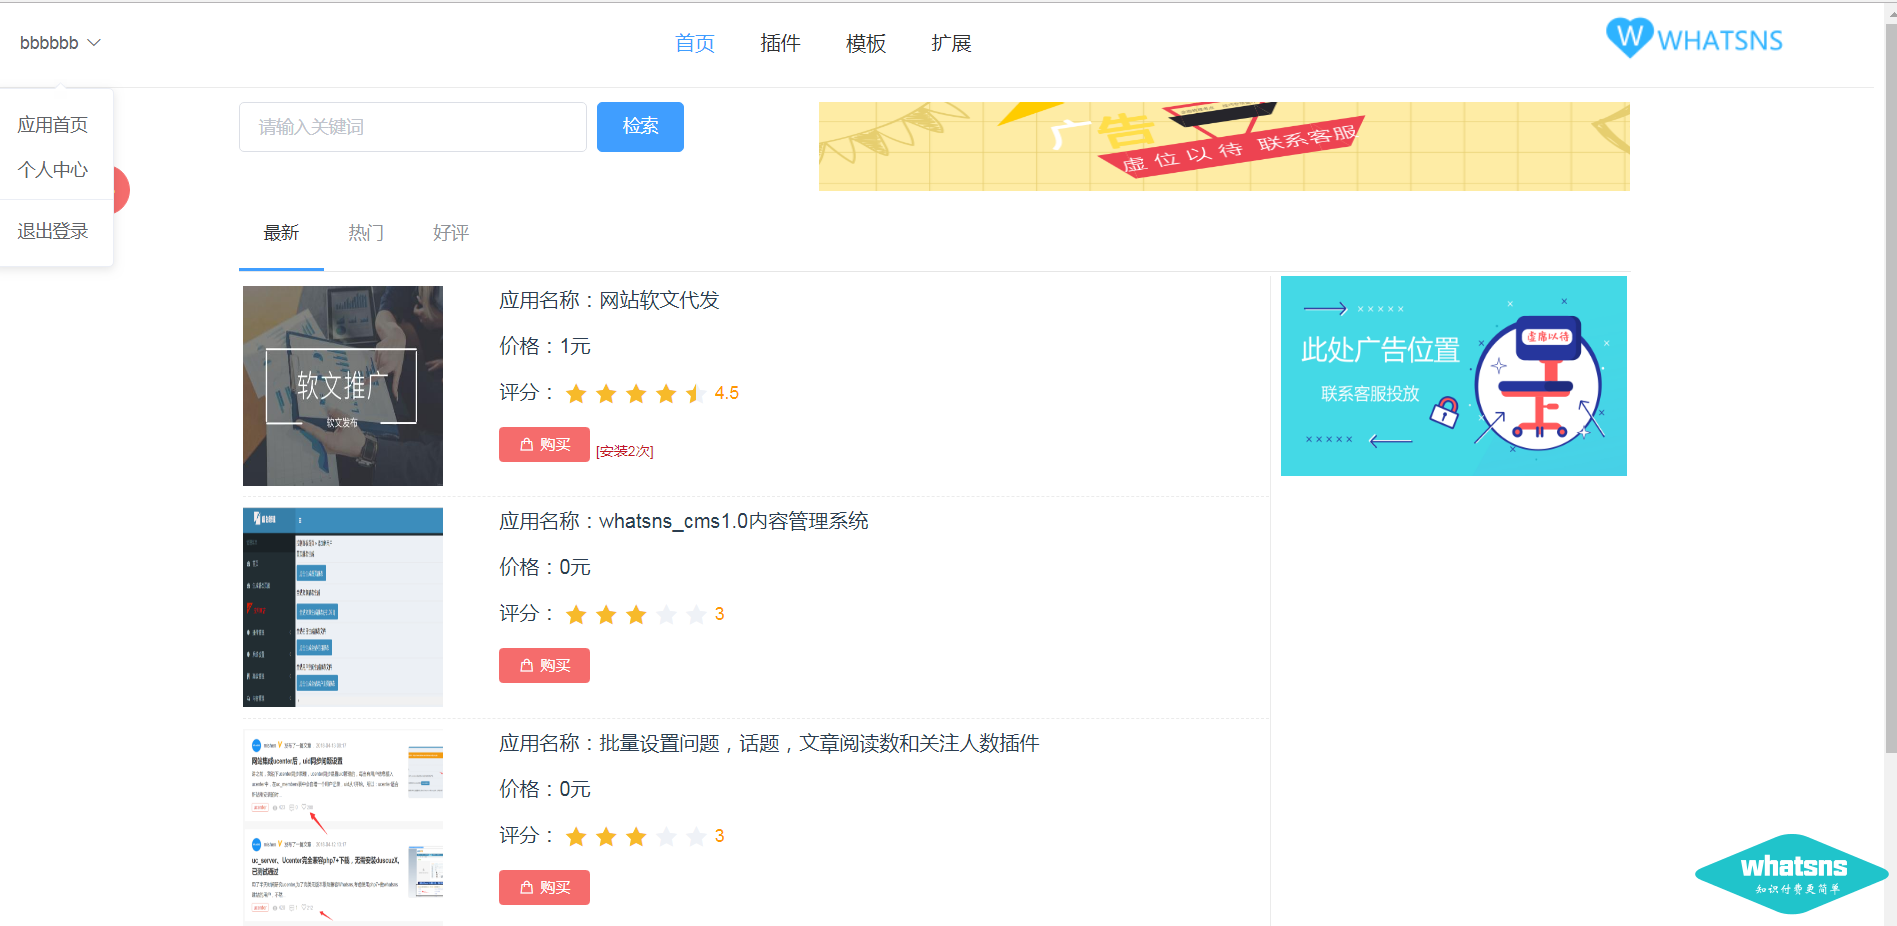The height and width of the screenshot is (926, 1897).
Task: Click first star of 网站软文代发 rating
Action: tap(576, 394)
